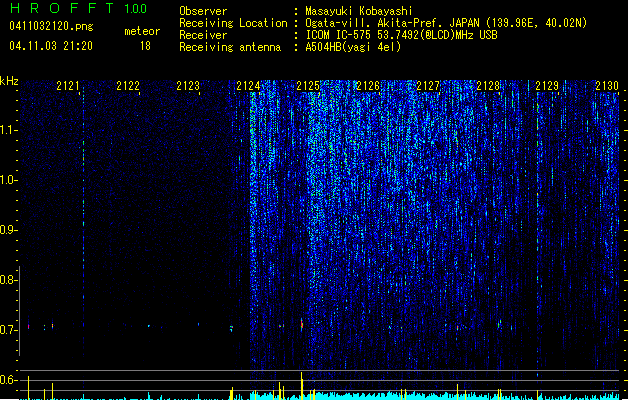This screenshot has width=629, height=400.
Task: Click the bright red meteor echo below the 2125 marker
Action: pyautogui.click(x=302, y=325)
